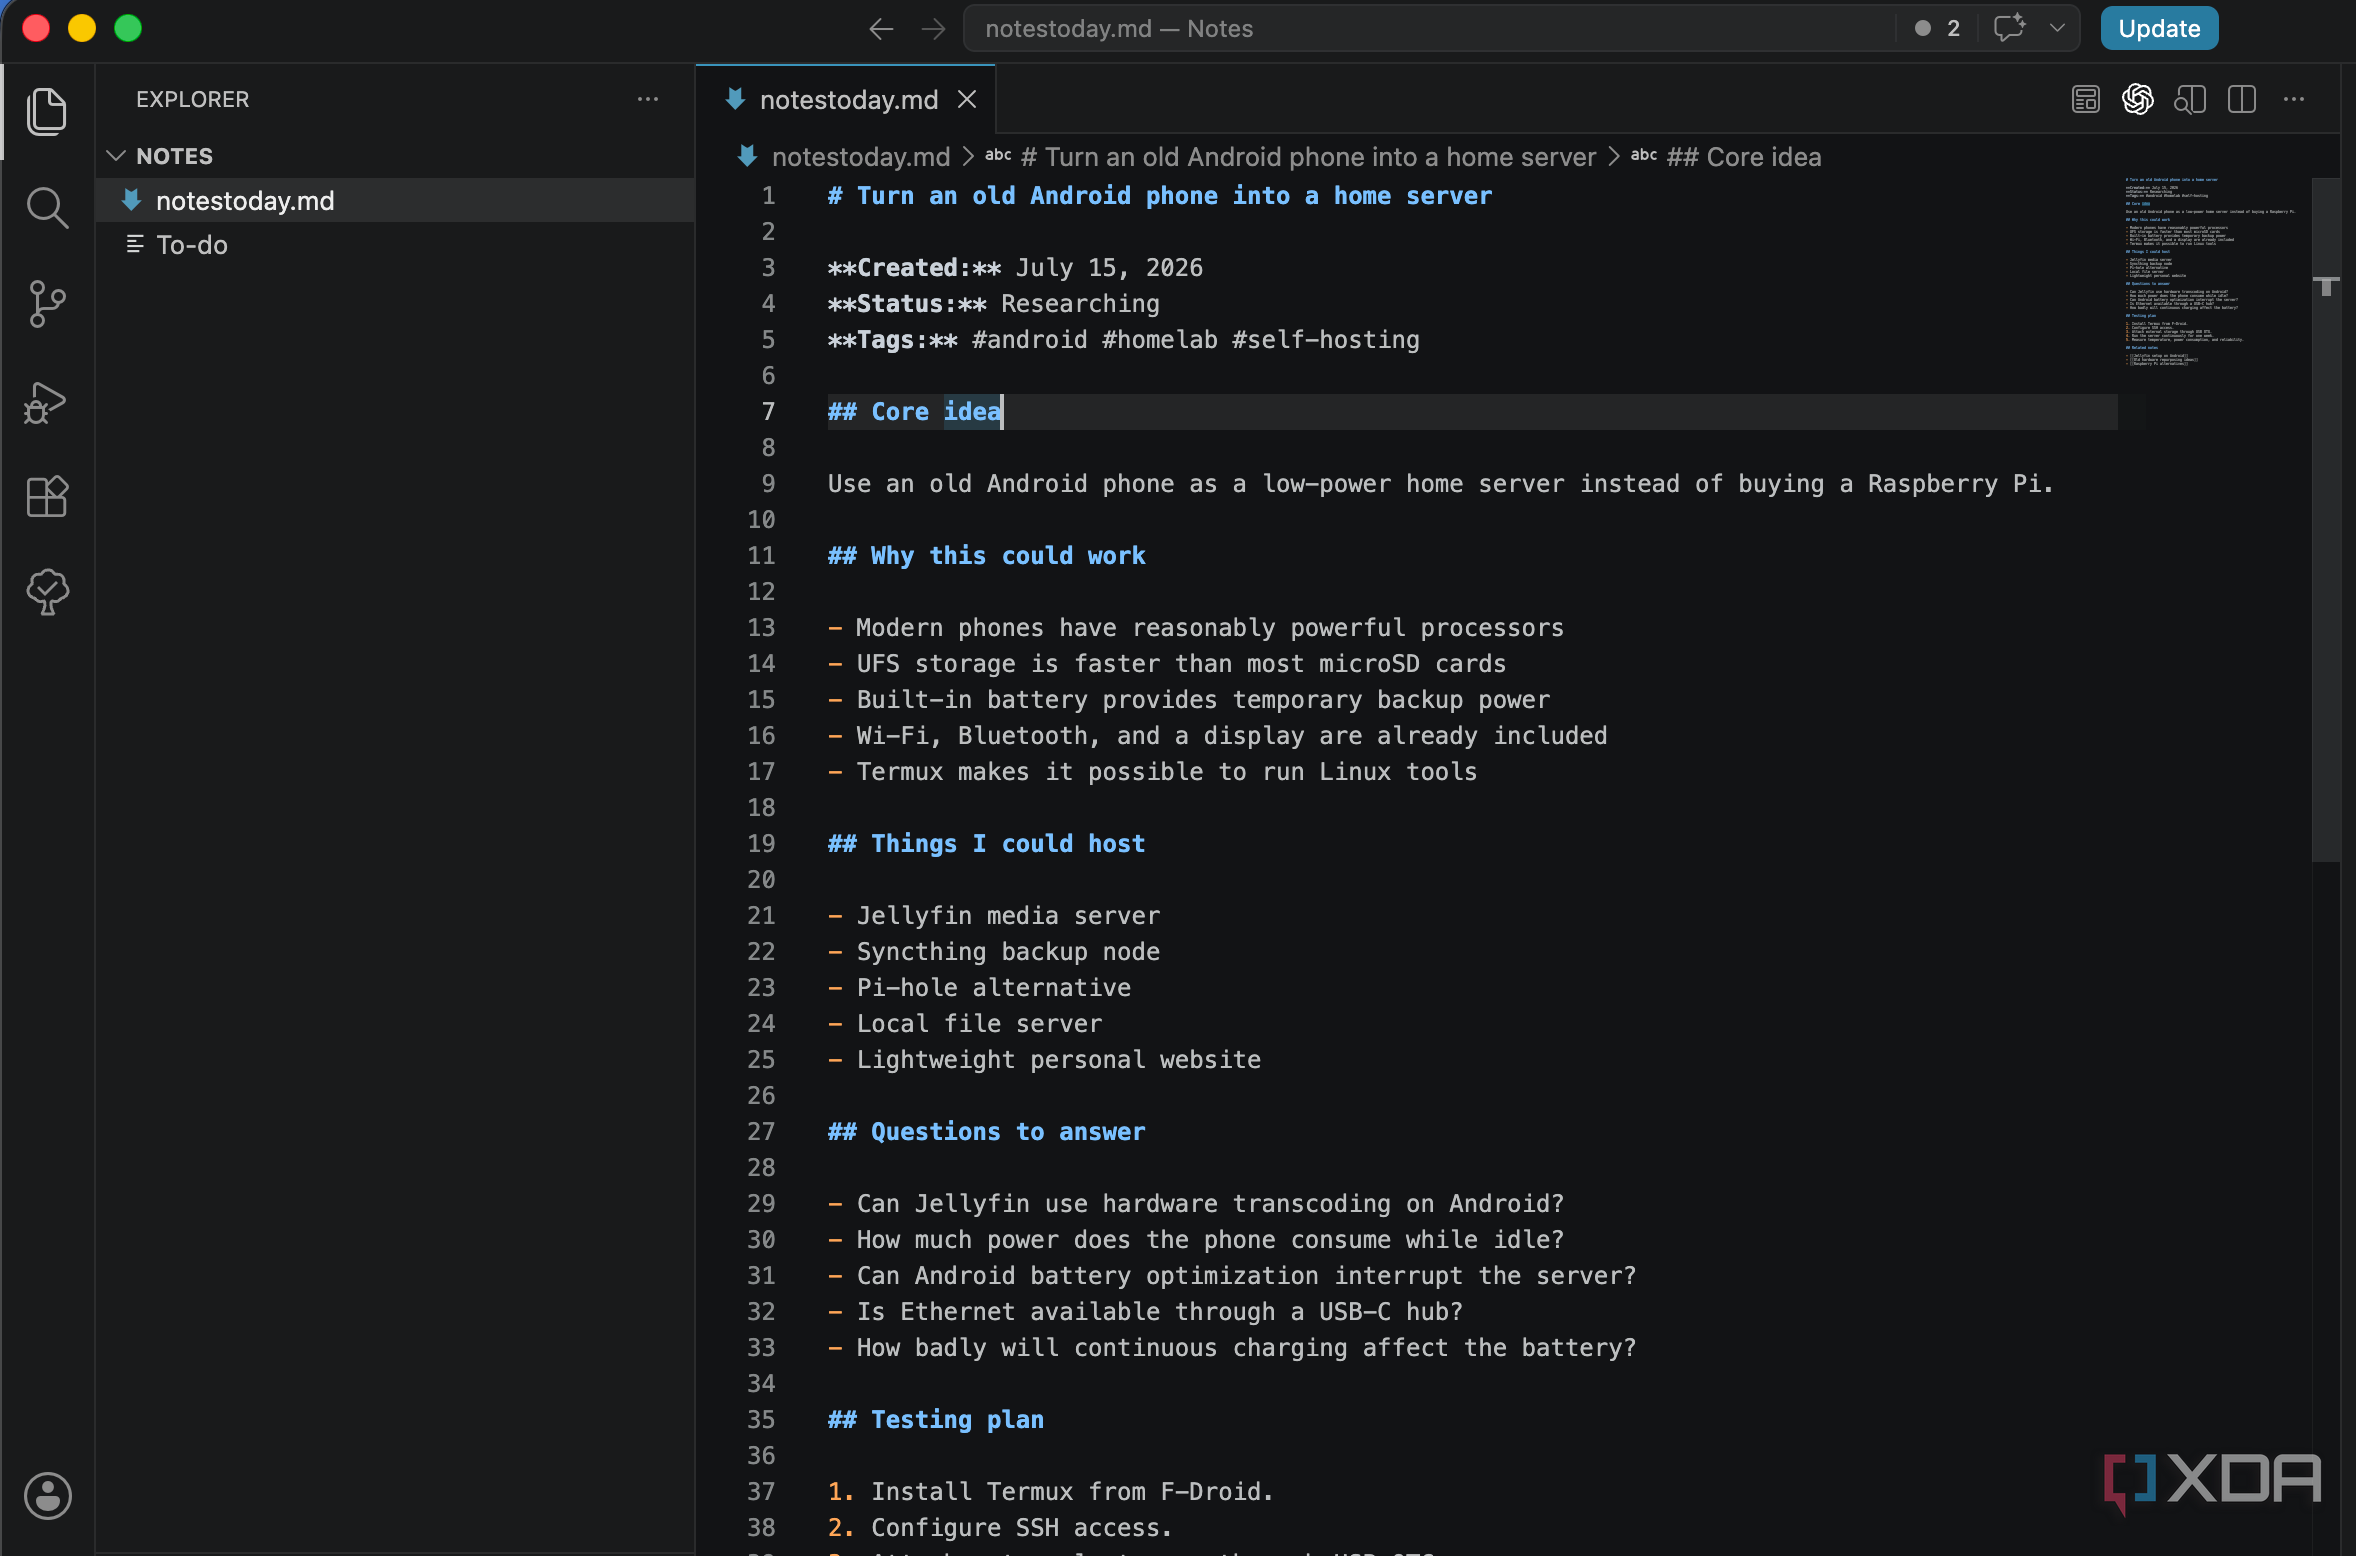Click the EXPLORER panel title
This screenshot has height=1556, width=2356.
click(193, 99)
